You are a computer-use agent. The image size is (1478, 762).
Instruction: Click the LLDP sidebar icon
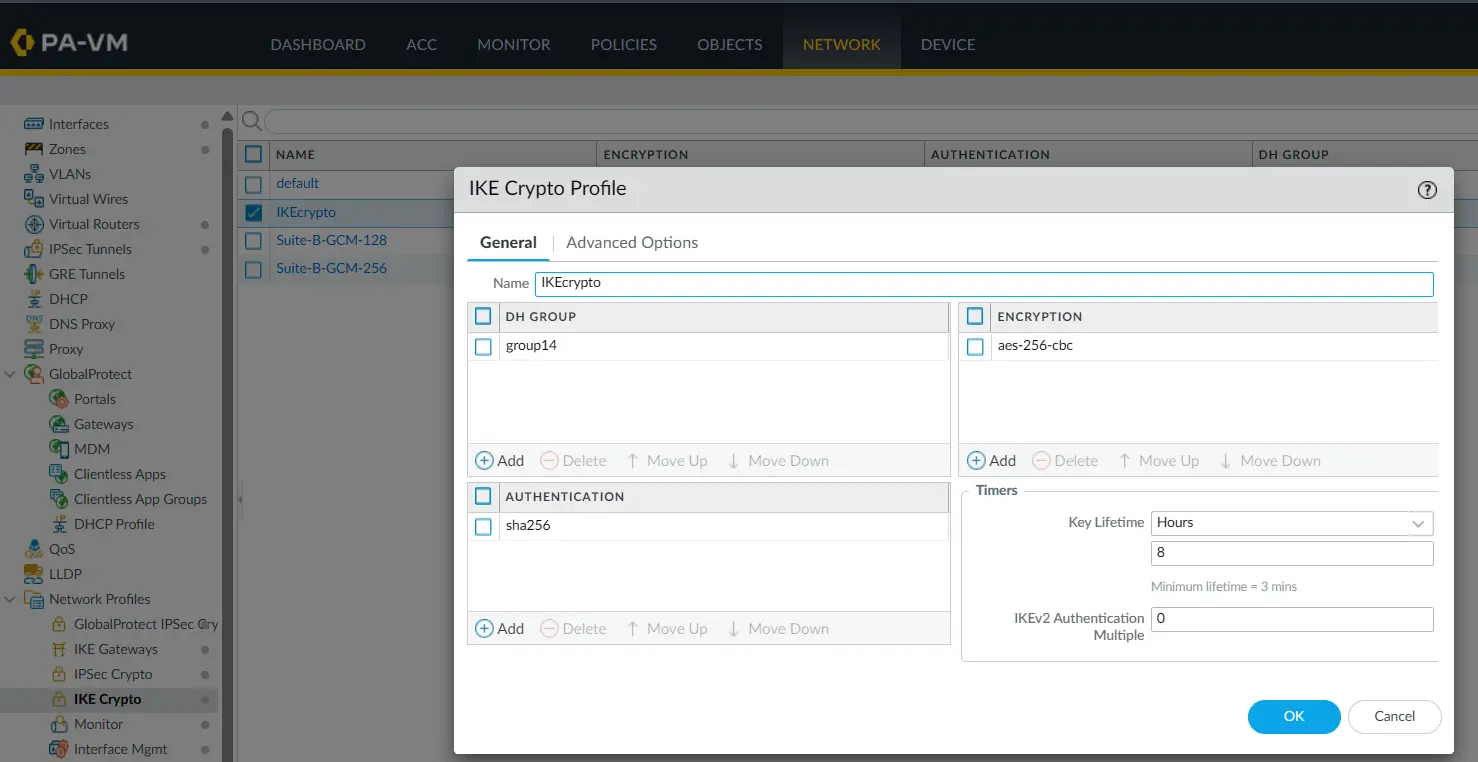(34, 574)
